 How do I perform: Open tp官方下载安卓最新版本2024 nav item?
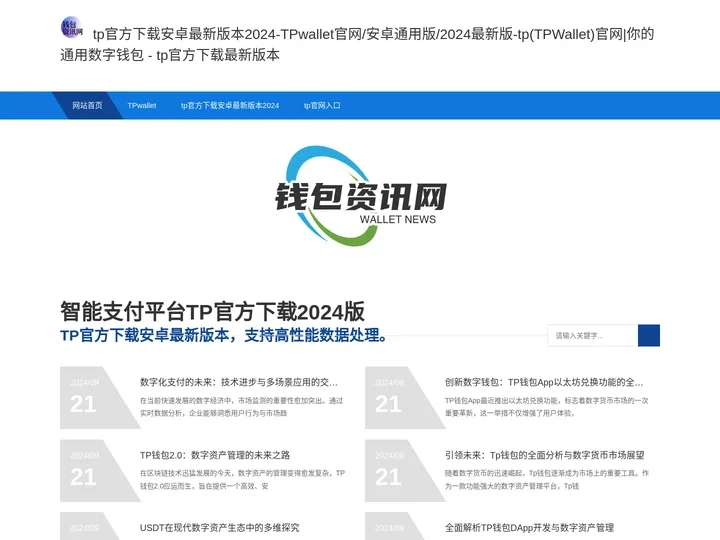coord(230,106)
